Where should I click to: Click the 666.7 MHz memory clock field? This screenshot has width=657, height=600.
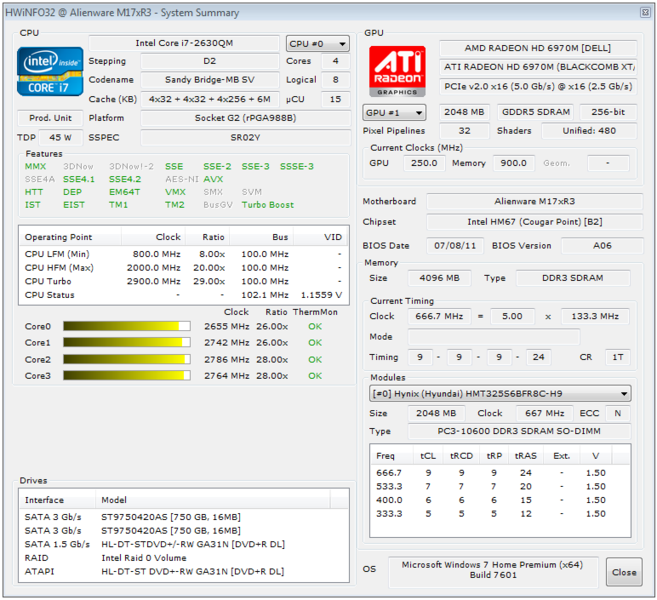[439, 316]
